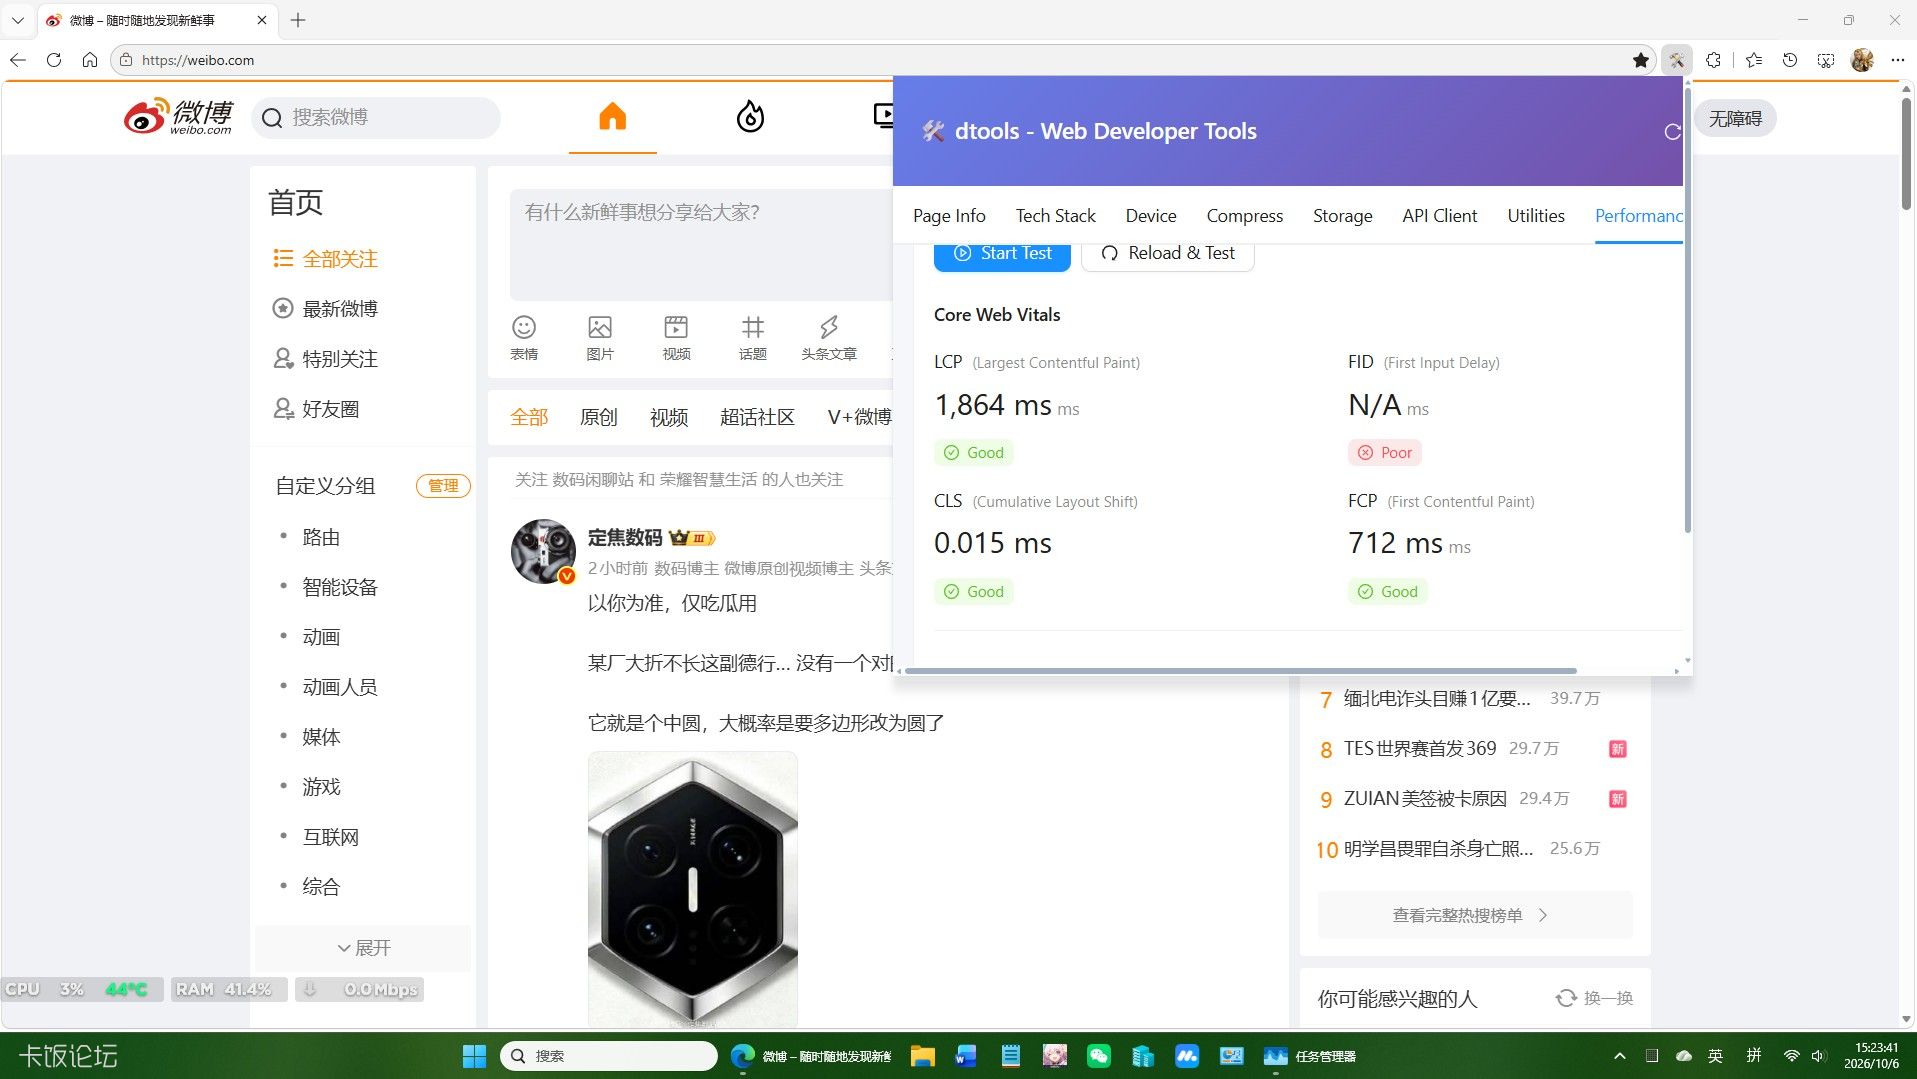
Task: Insert an emoji via 表情 icon
Action: [x=524, y=337]
